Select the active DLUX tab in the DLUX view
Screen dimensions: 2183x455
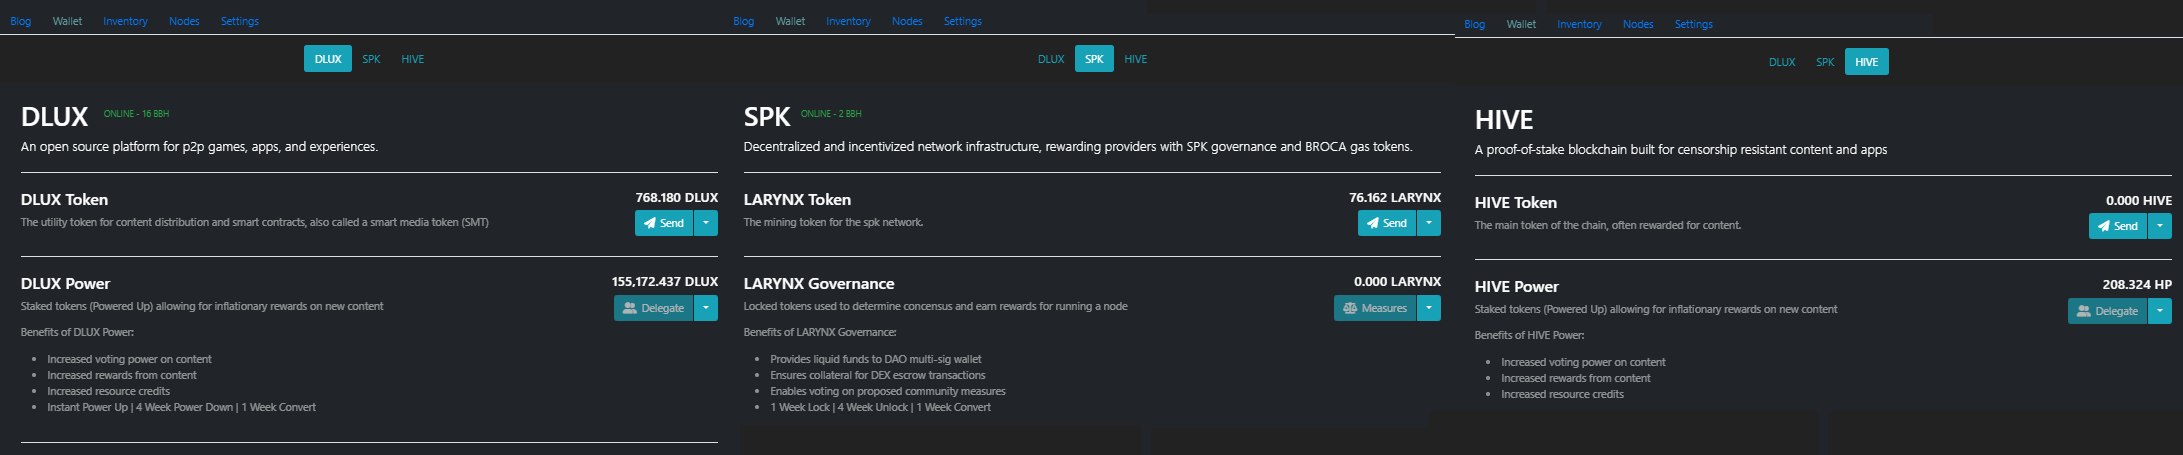click(x=328, y=59)
